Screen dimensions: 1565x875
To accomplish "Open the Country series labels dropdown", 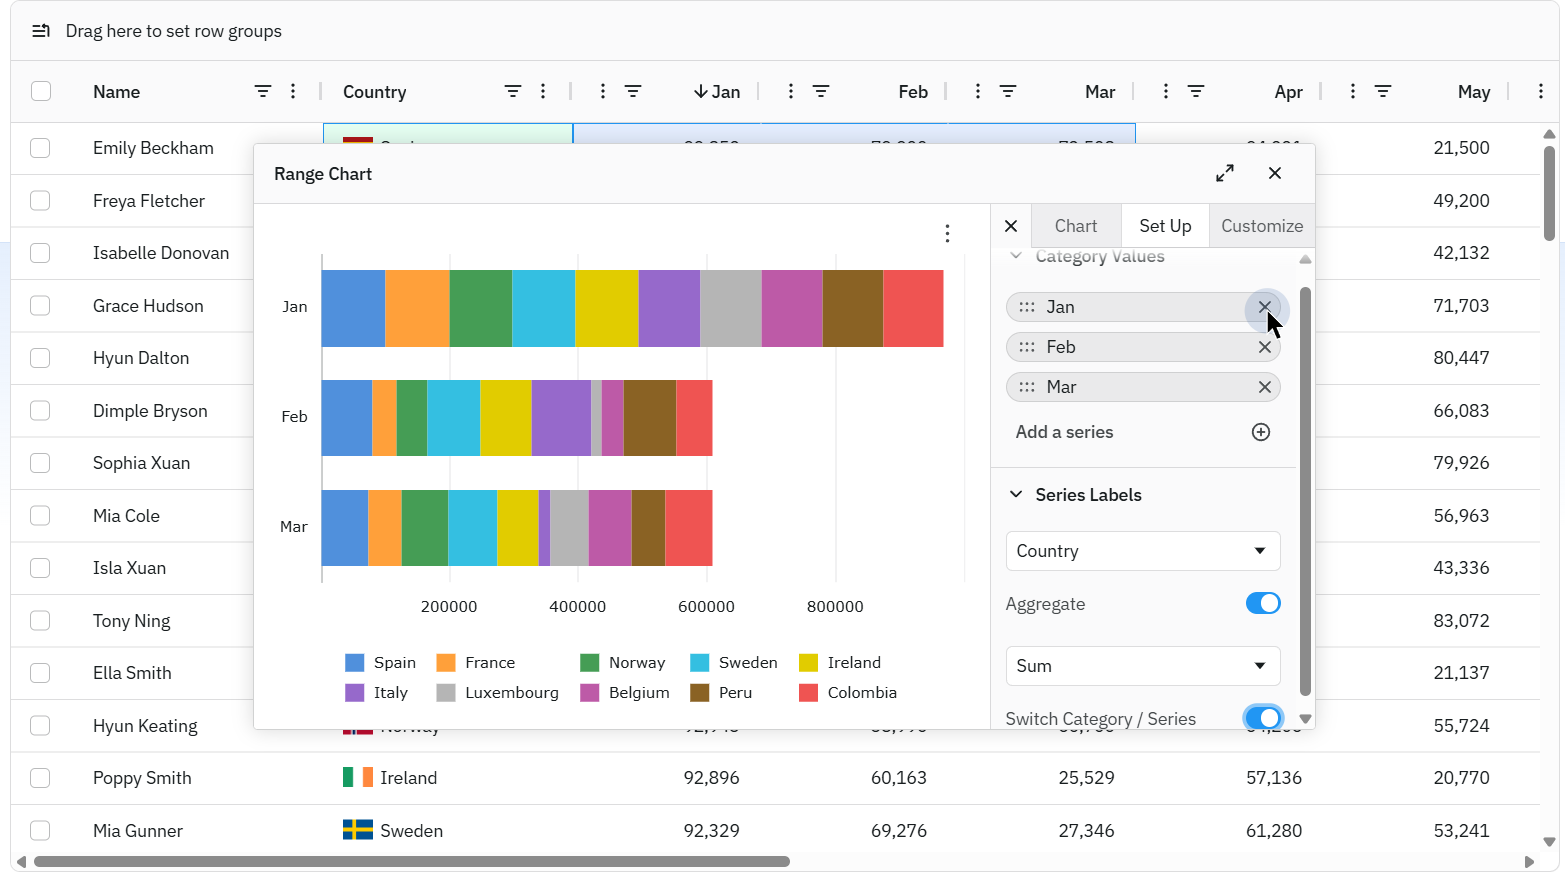I will pos(1142,551).
